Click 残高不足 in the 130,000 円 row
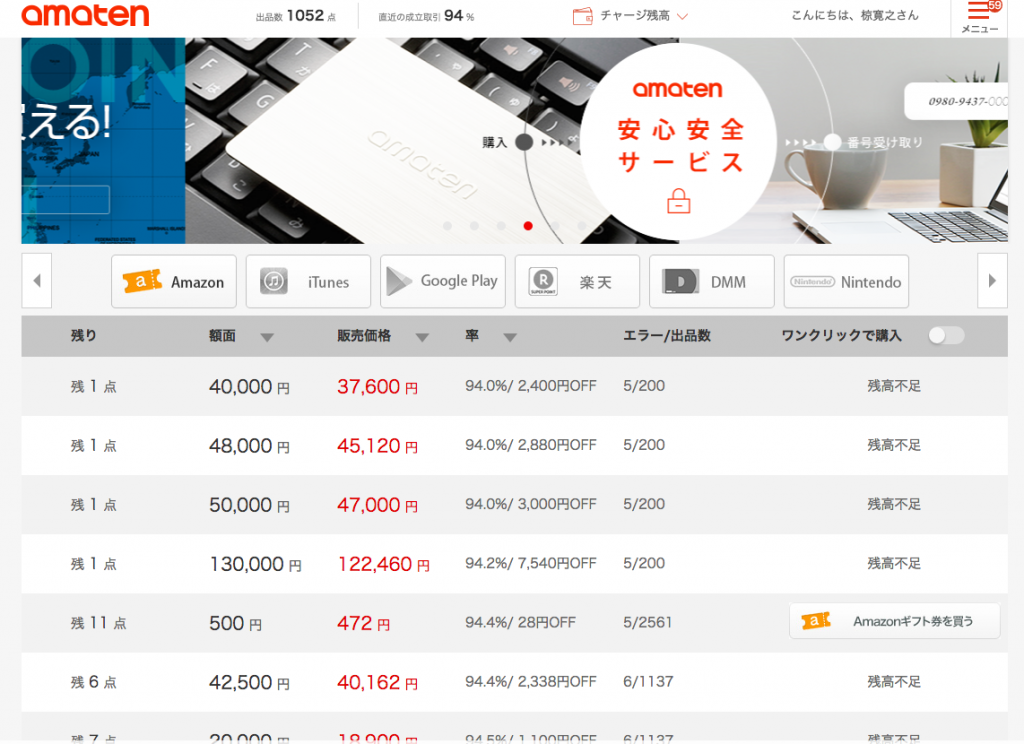1024x744 pixels. (894, 563)
